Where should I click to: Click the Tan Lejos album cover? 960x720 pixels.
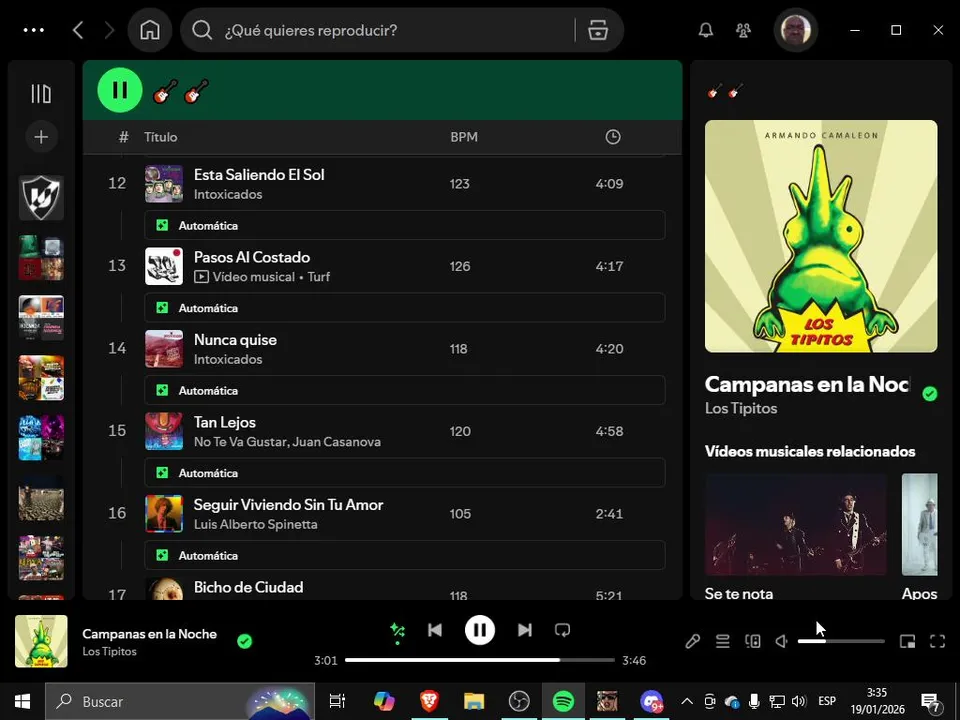pyautogui.click(x=163, y=431)
